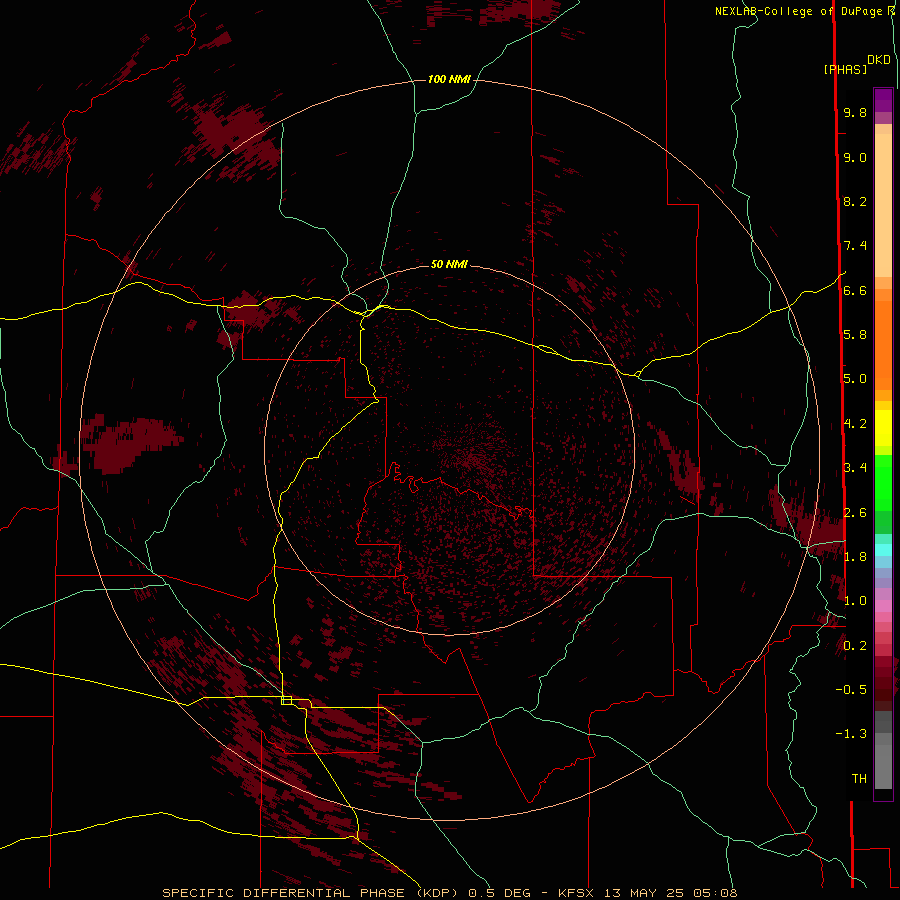Click the 0.2 value on the legend

[x=855, y=645]
